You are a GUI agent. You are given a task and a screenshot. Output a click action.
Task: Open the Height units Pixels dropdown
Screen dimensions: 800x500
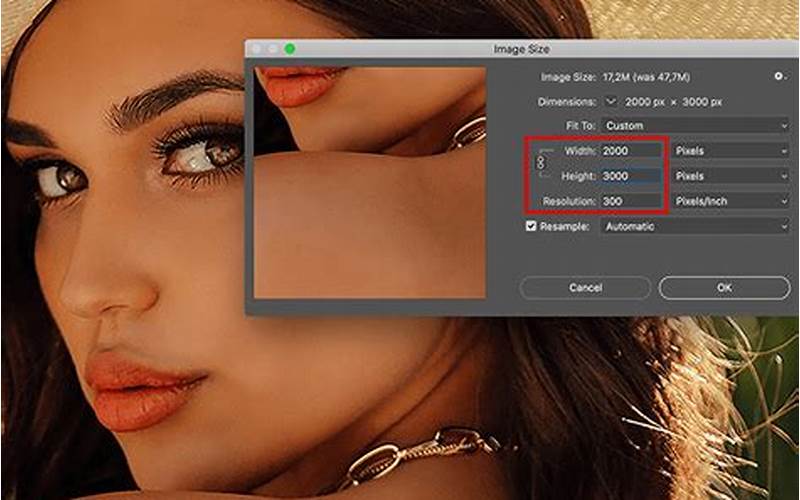(x=731, y=176)
